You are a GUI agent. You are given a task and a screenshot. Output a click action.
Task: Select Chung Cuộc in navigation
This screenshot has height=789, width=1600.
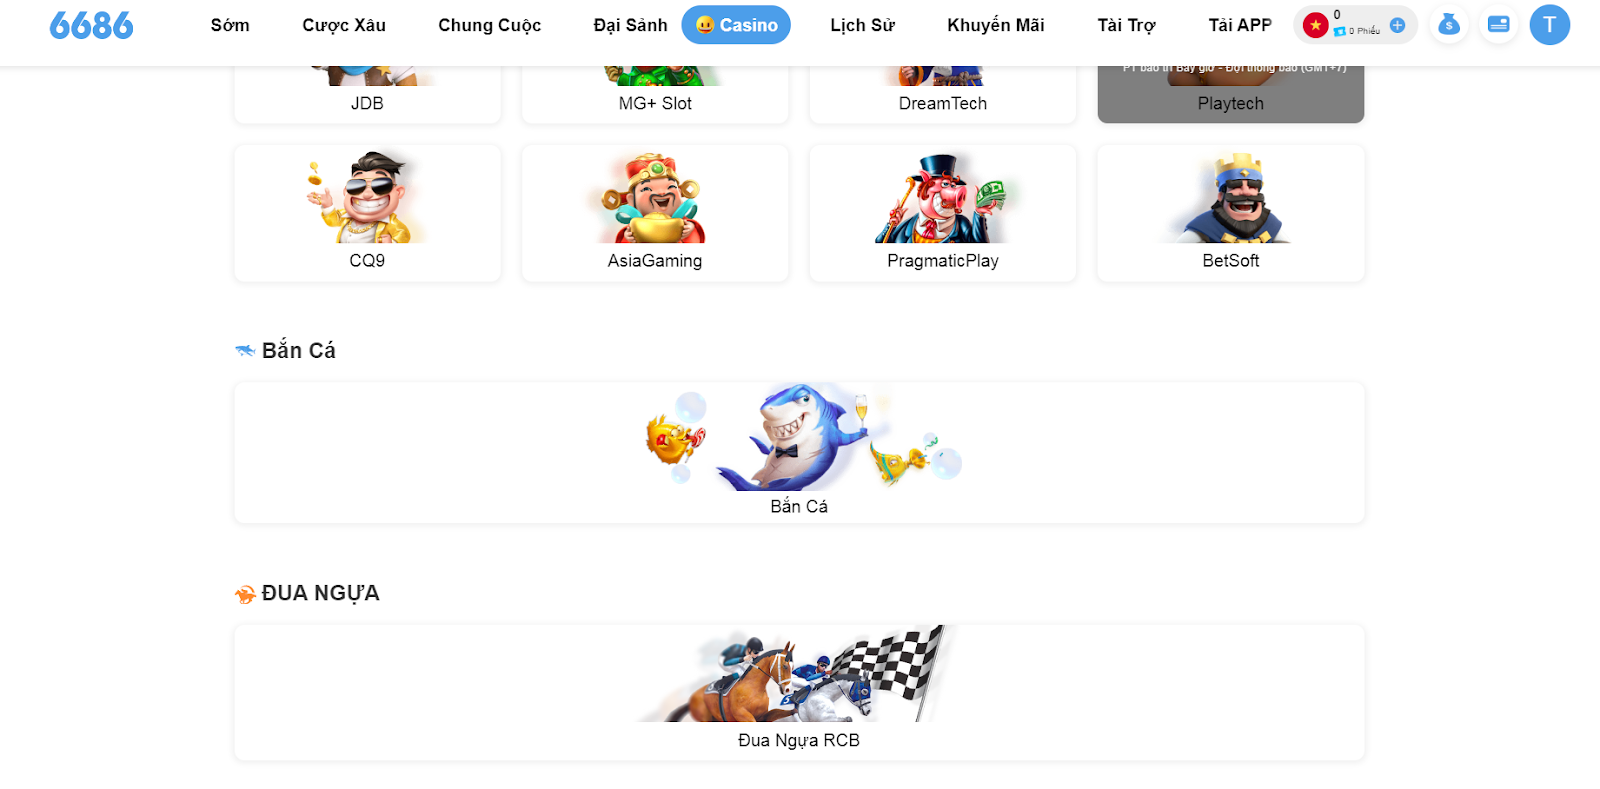coord(489,25)
